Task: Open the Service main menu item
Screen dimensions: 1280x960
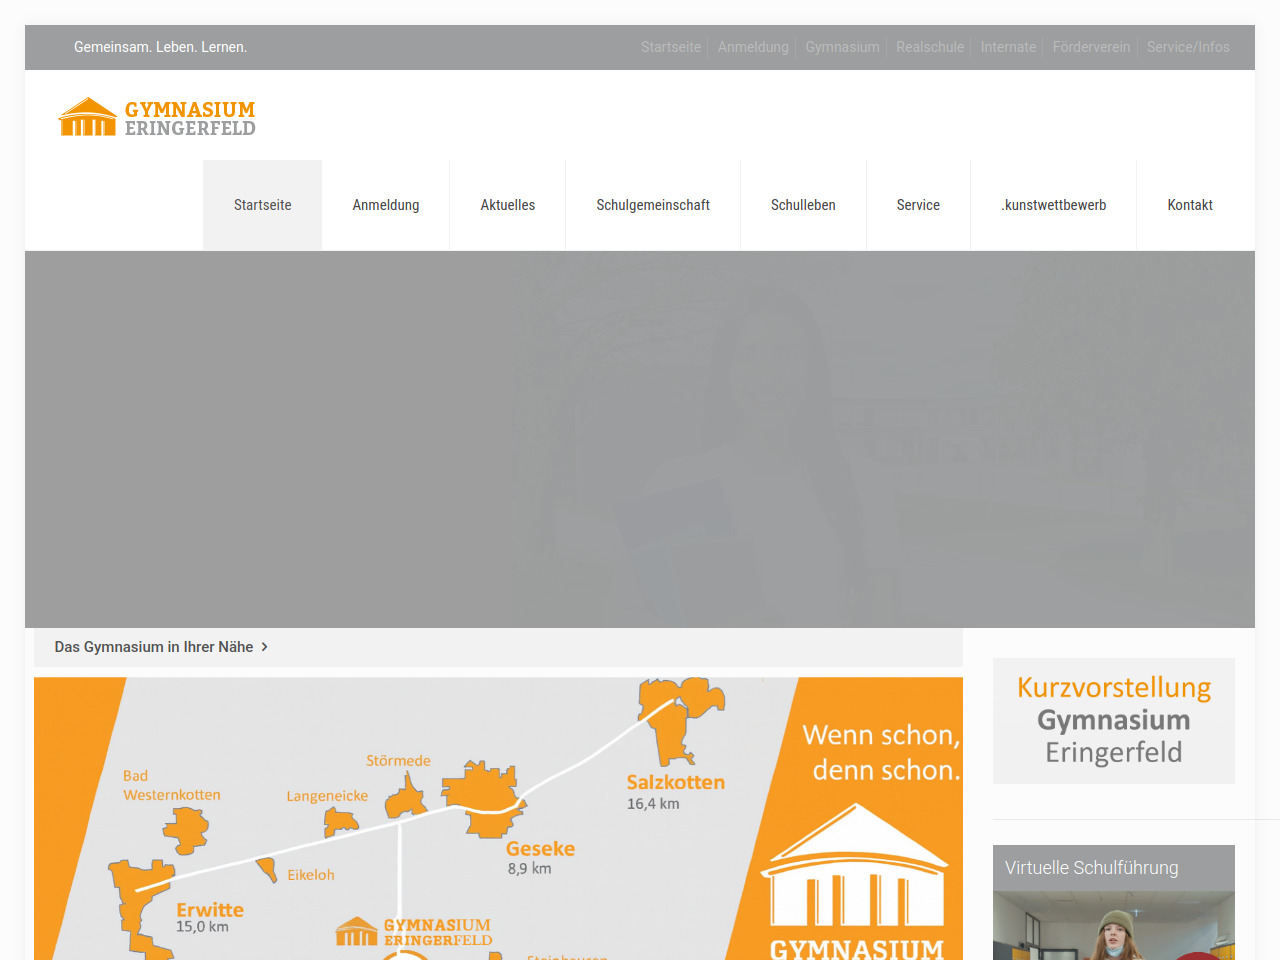Action: click(x=917, y=205)
